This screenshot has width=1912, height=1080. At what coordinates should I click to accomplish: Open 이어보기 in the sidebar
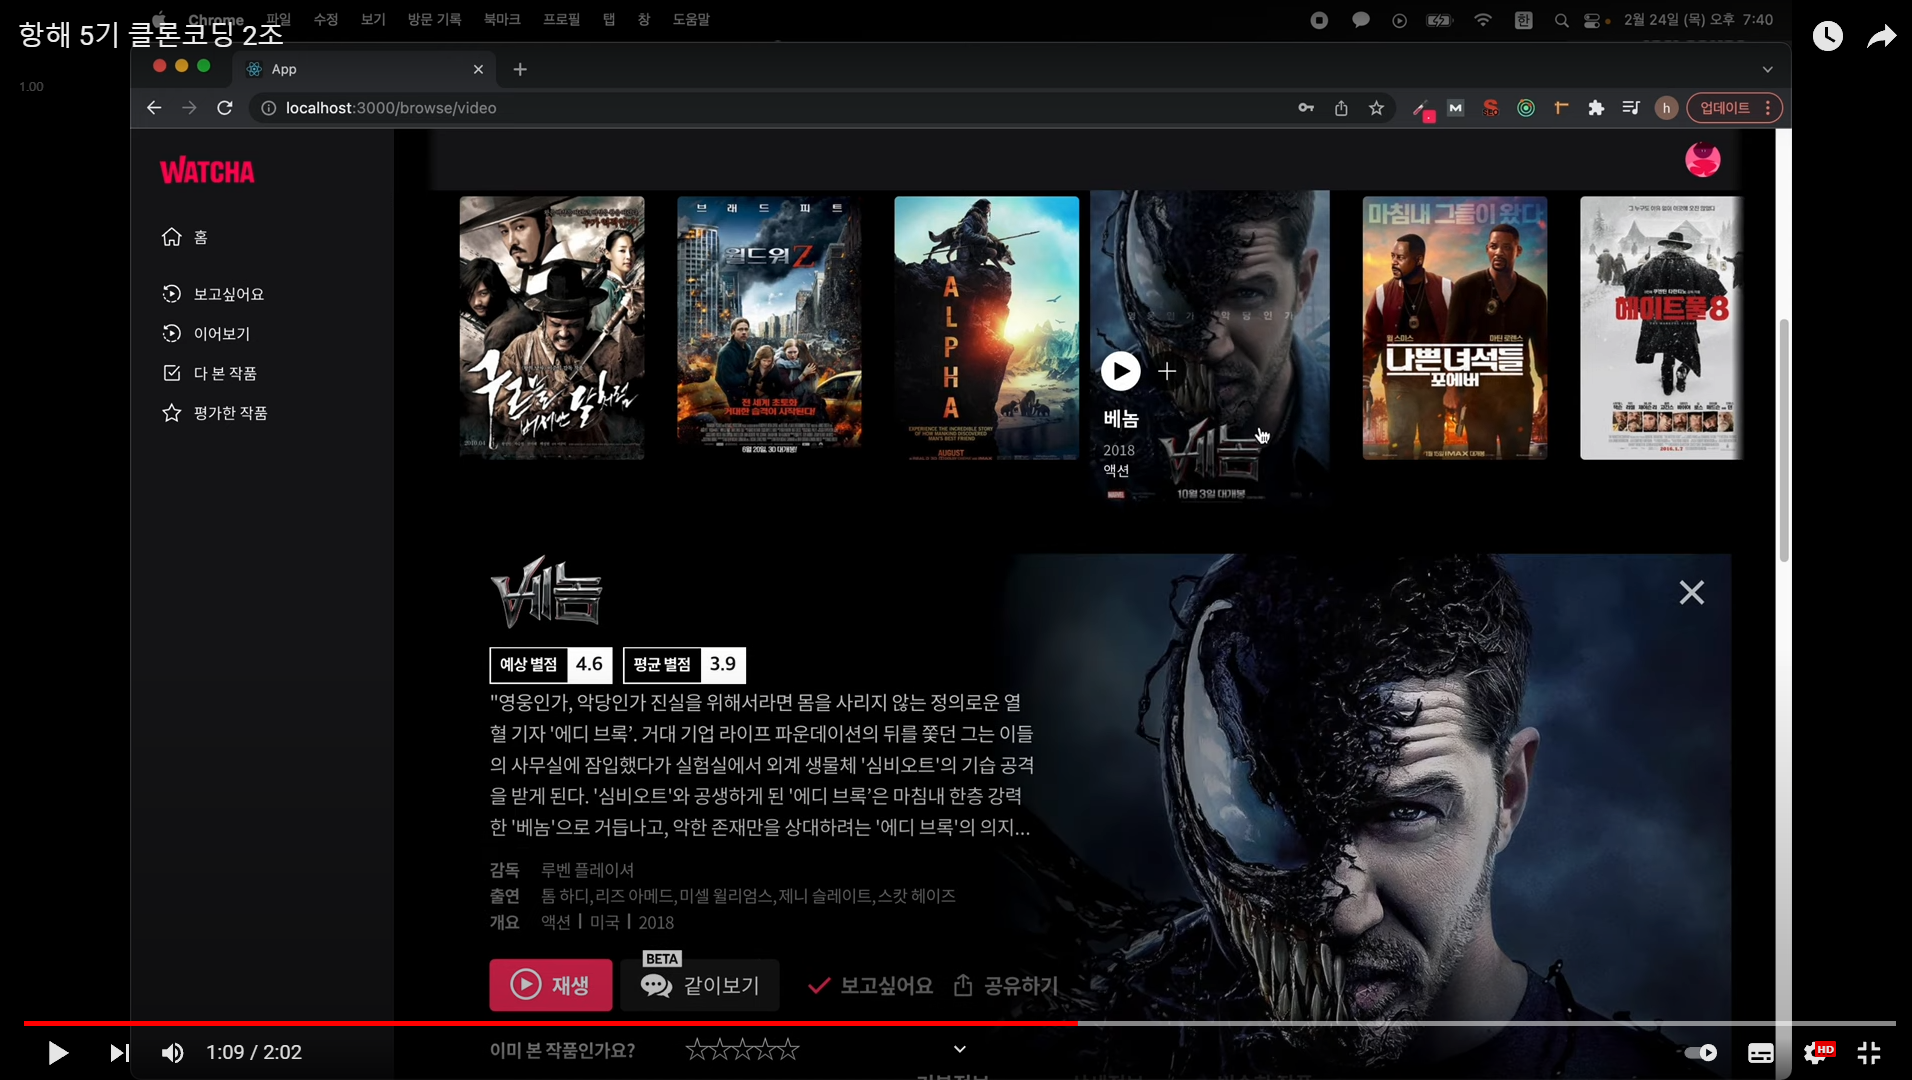tap(206, 334)
